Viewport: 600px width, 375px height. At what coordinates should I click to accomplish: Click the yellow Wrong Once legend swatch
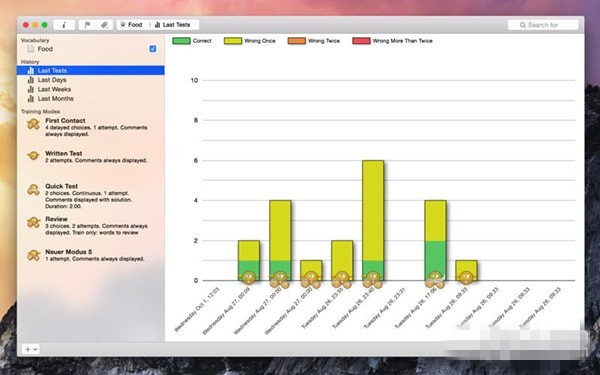click(233, 41)
